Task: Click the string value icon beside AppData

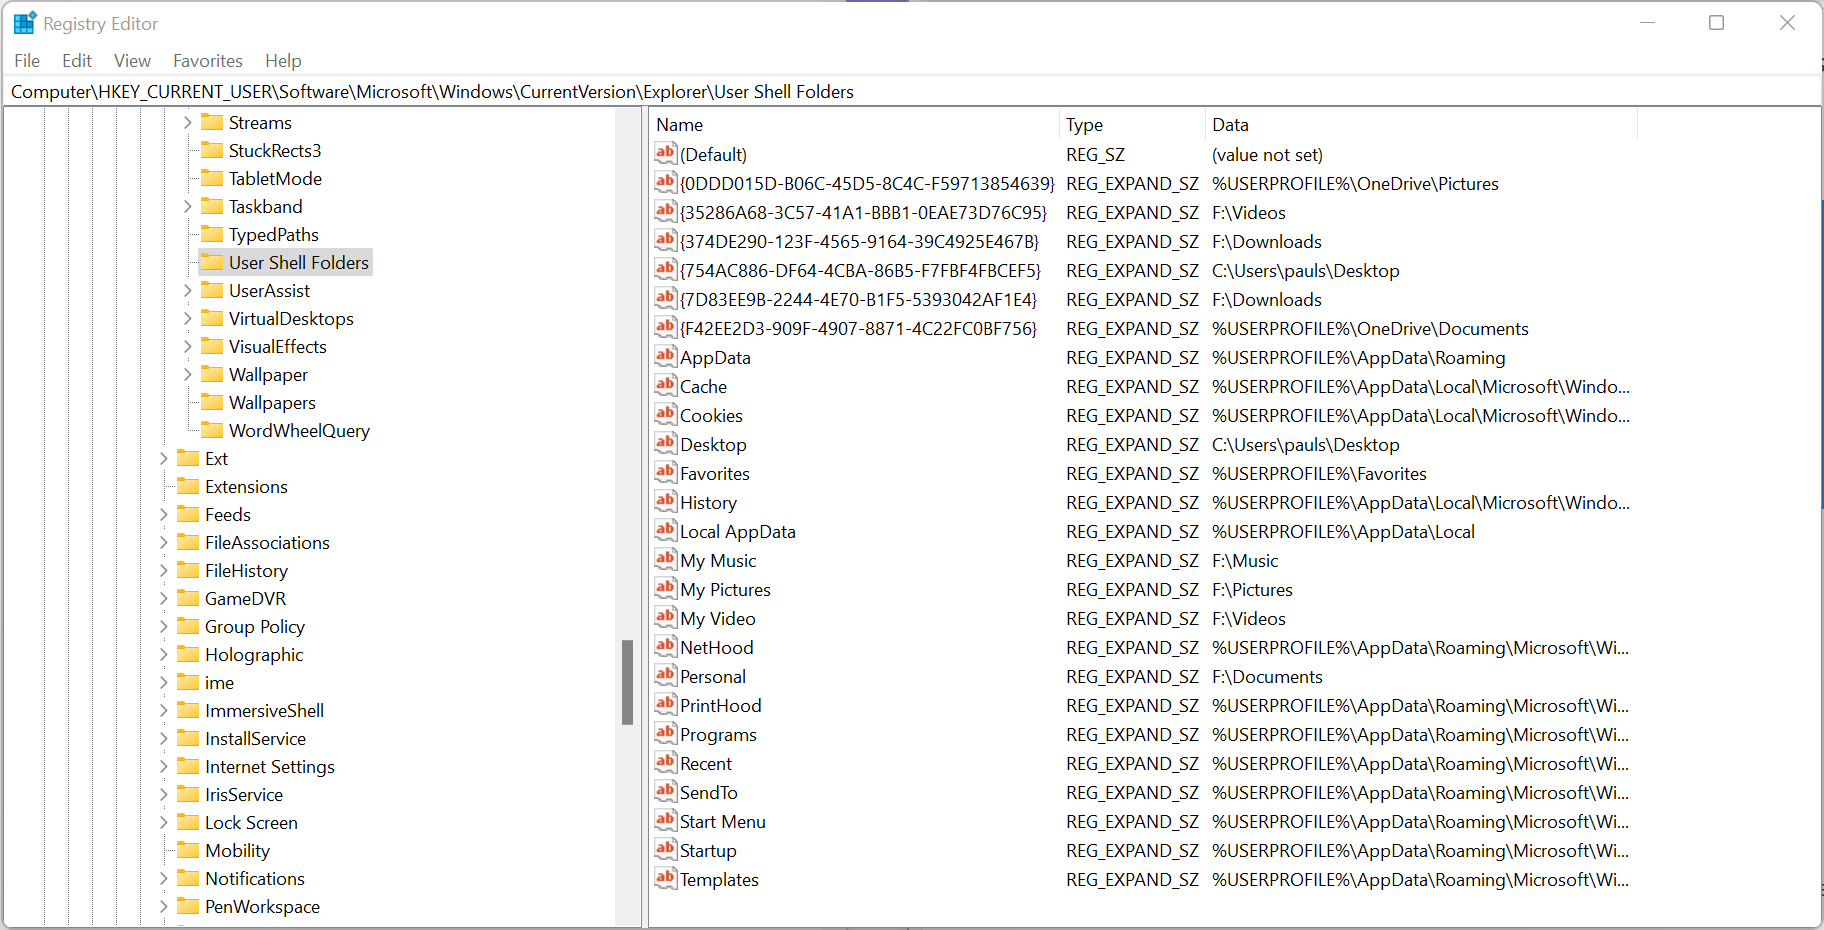Action: [x=665, y=356]
